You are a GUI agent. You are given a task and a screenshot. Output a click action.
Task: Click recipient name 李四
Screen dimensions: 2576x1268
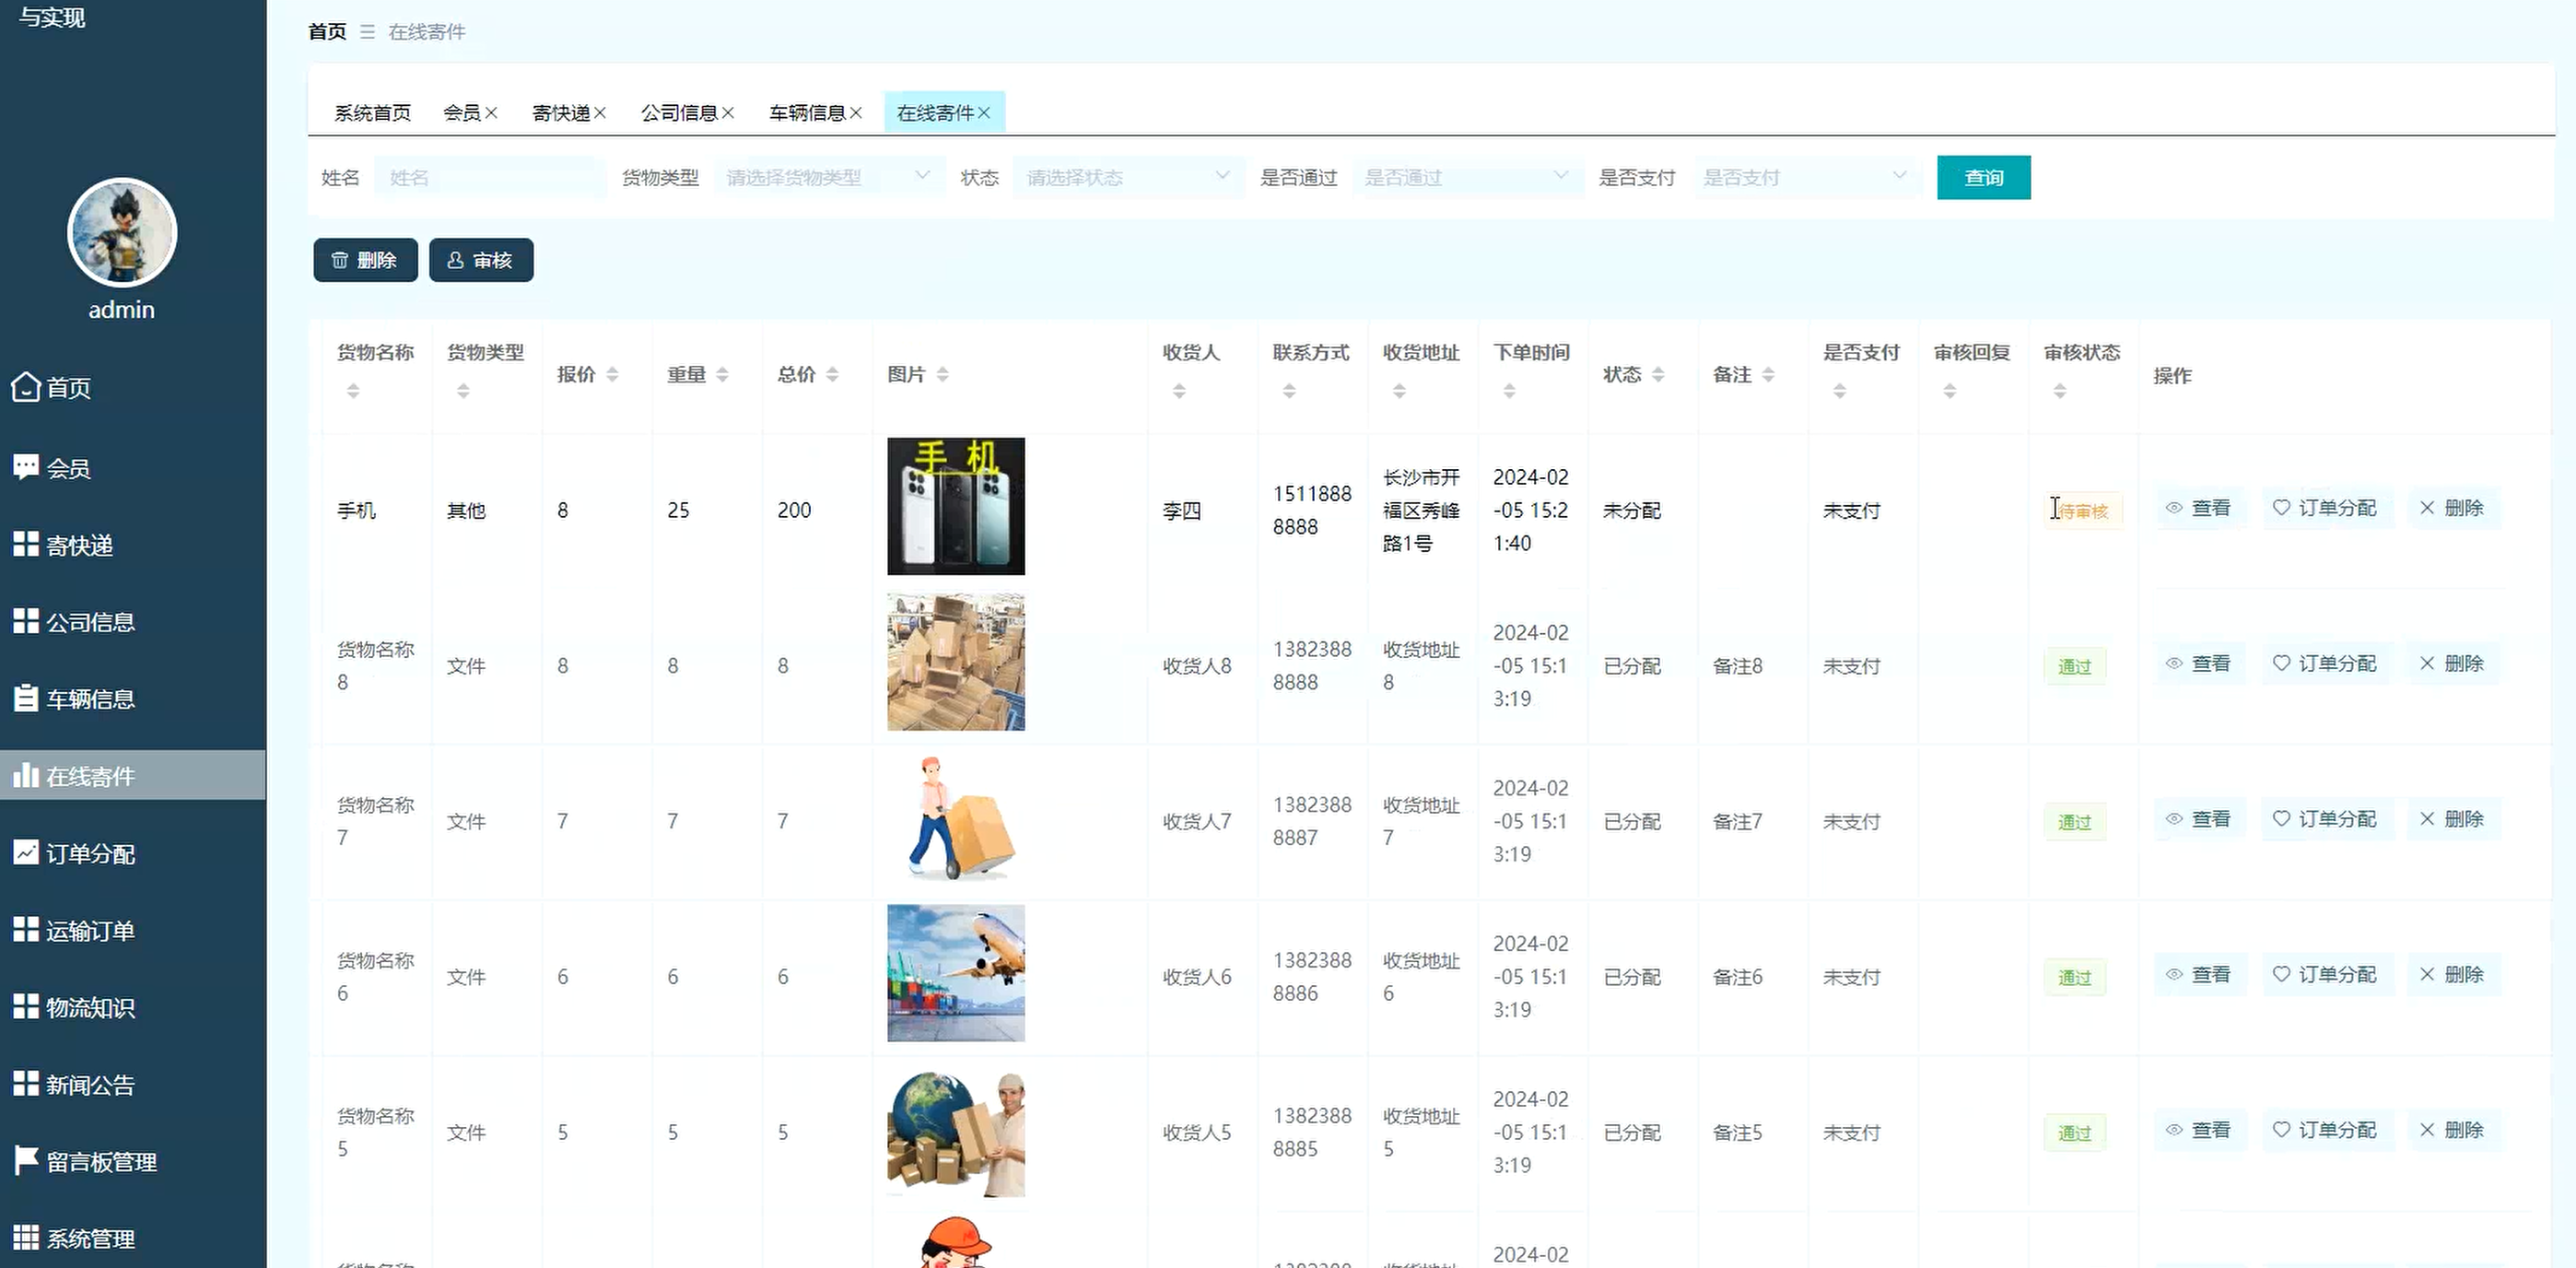[1182, 511]
